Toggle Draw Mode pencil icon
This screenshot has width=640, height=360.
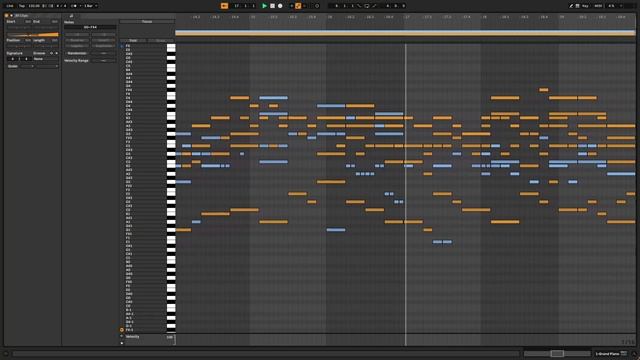point(571,6)
